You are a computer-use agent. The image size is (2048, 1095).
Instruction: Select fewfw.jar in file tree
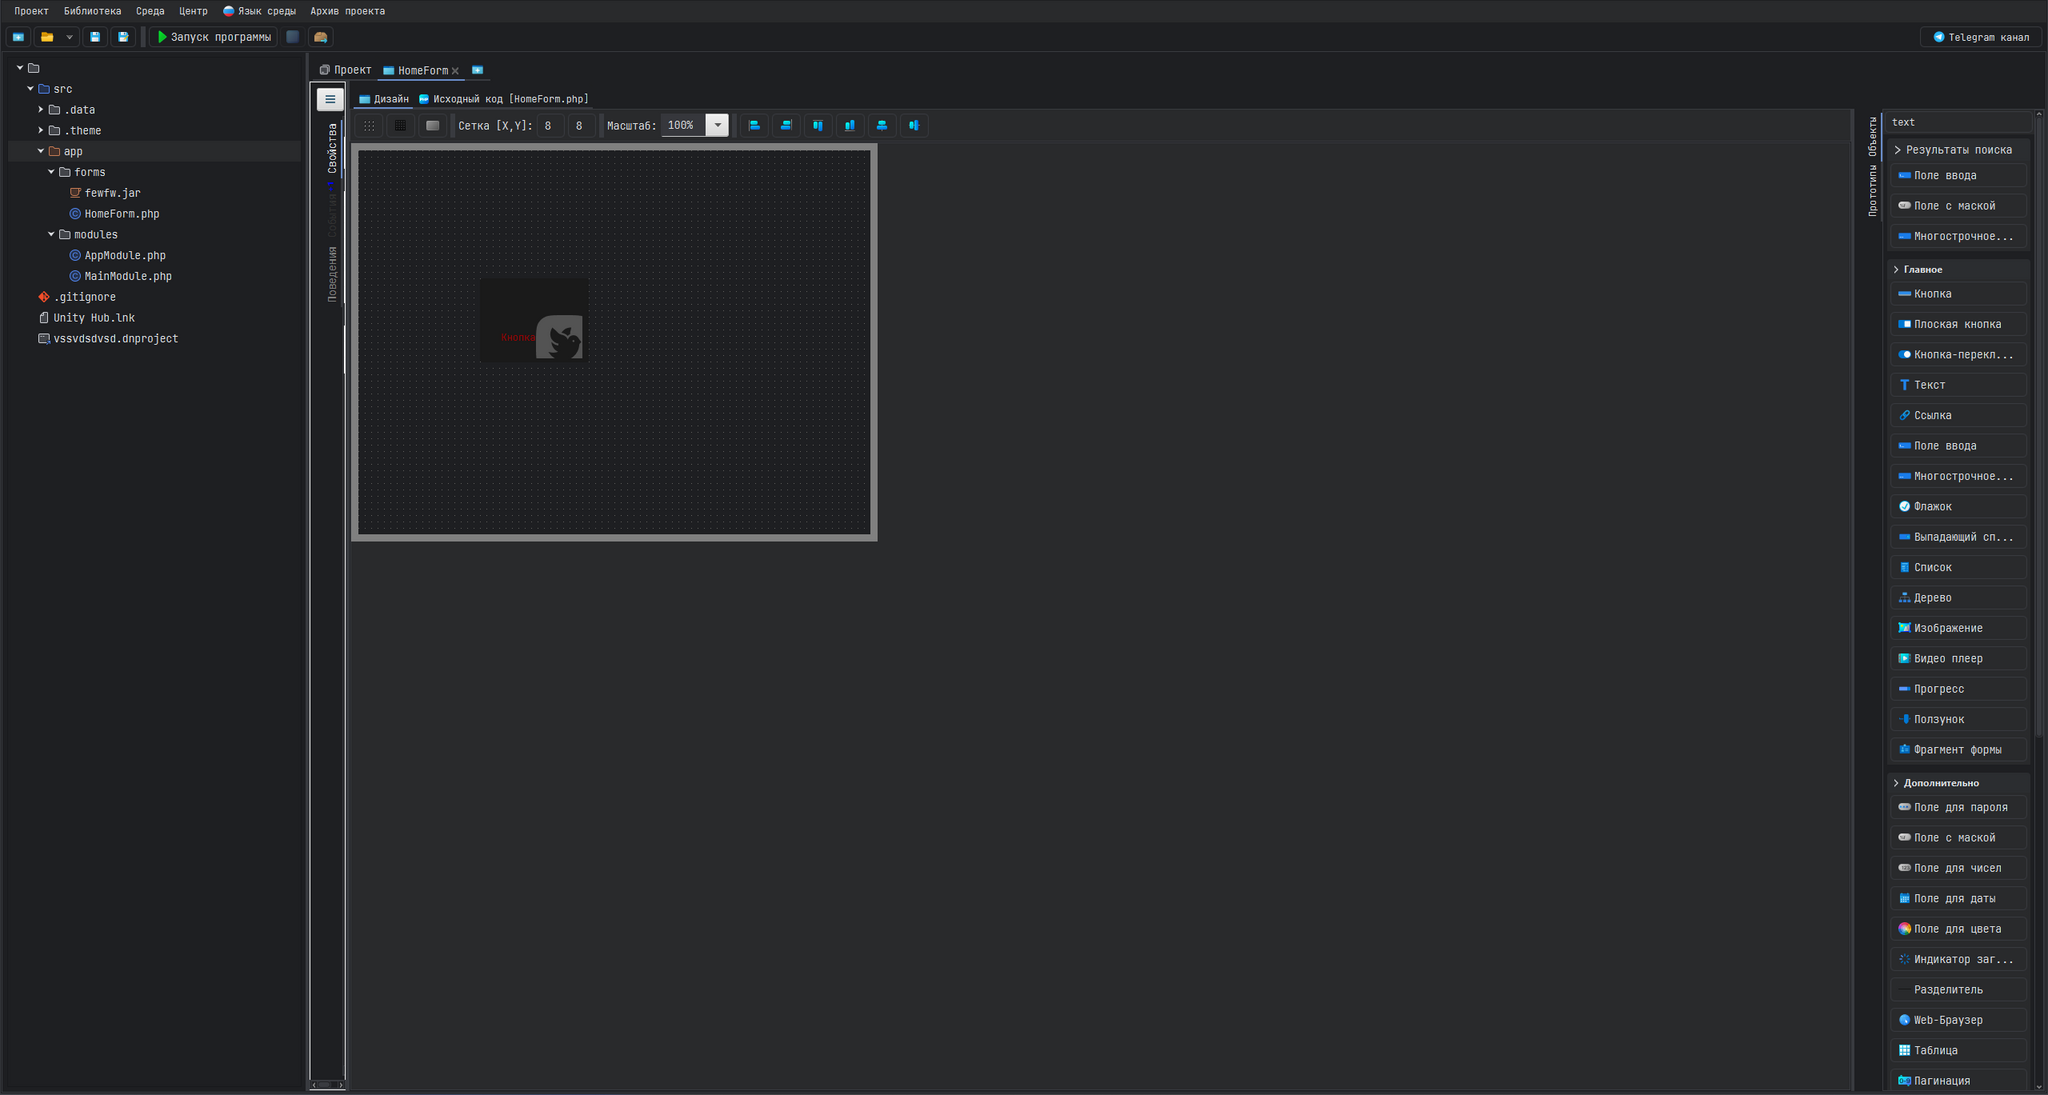pos(105,193)
